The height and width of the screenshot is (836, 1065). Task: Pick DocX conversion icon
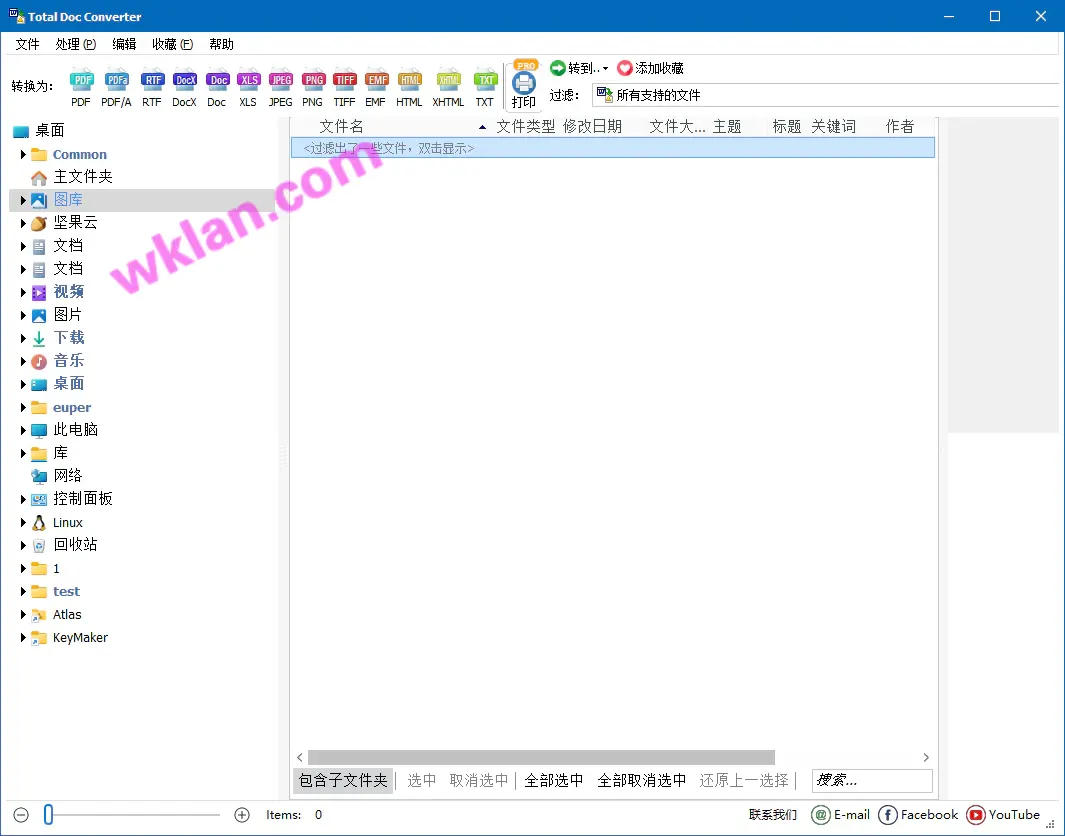click(x=185, y=80)
